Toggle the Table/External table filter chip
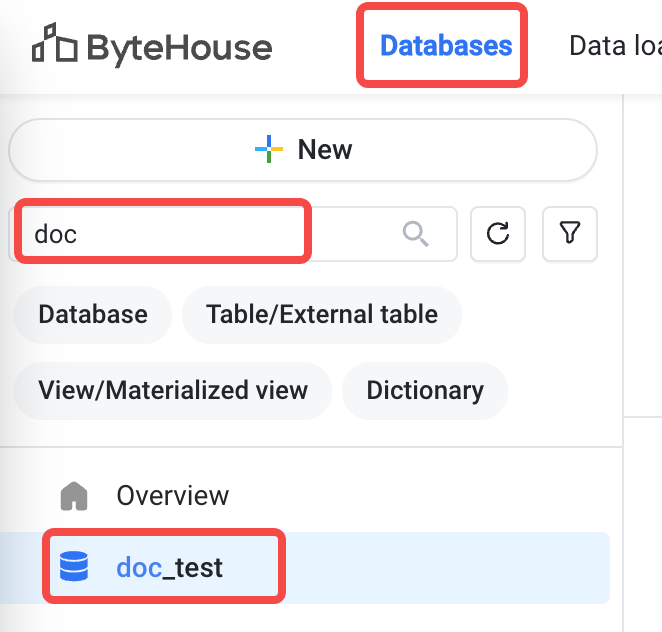 (322, 315)
